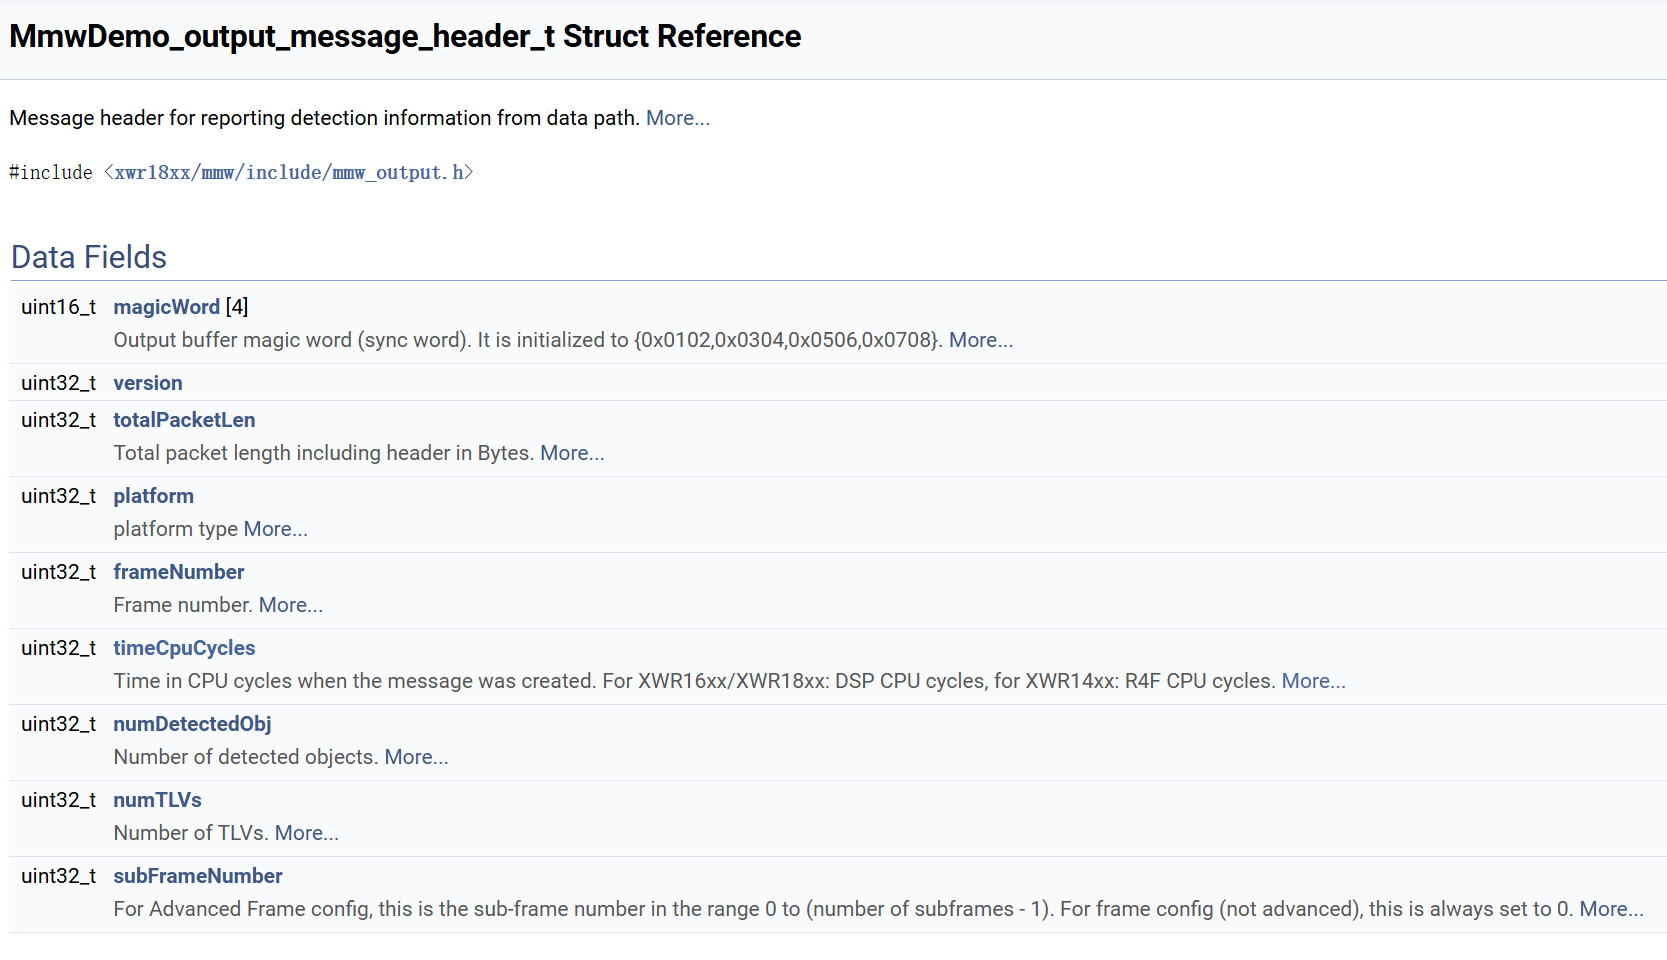Image resolution: width=1667 pixels, height=960 pixels.
Task: Click the 'For Advanced Frame config' description text
Action: [843, 909]
